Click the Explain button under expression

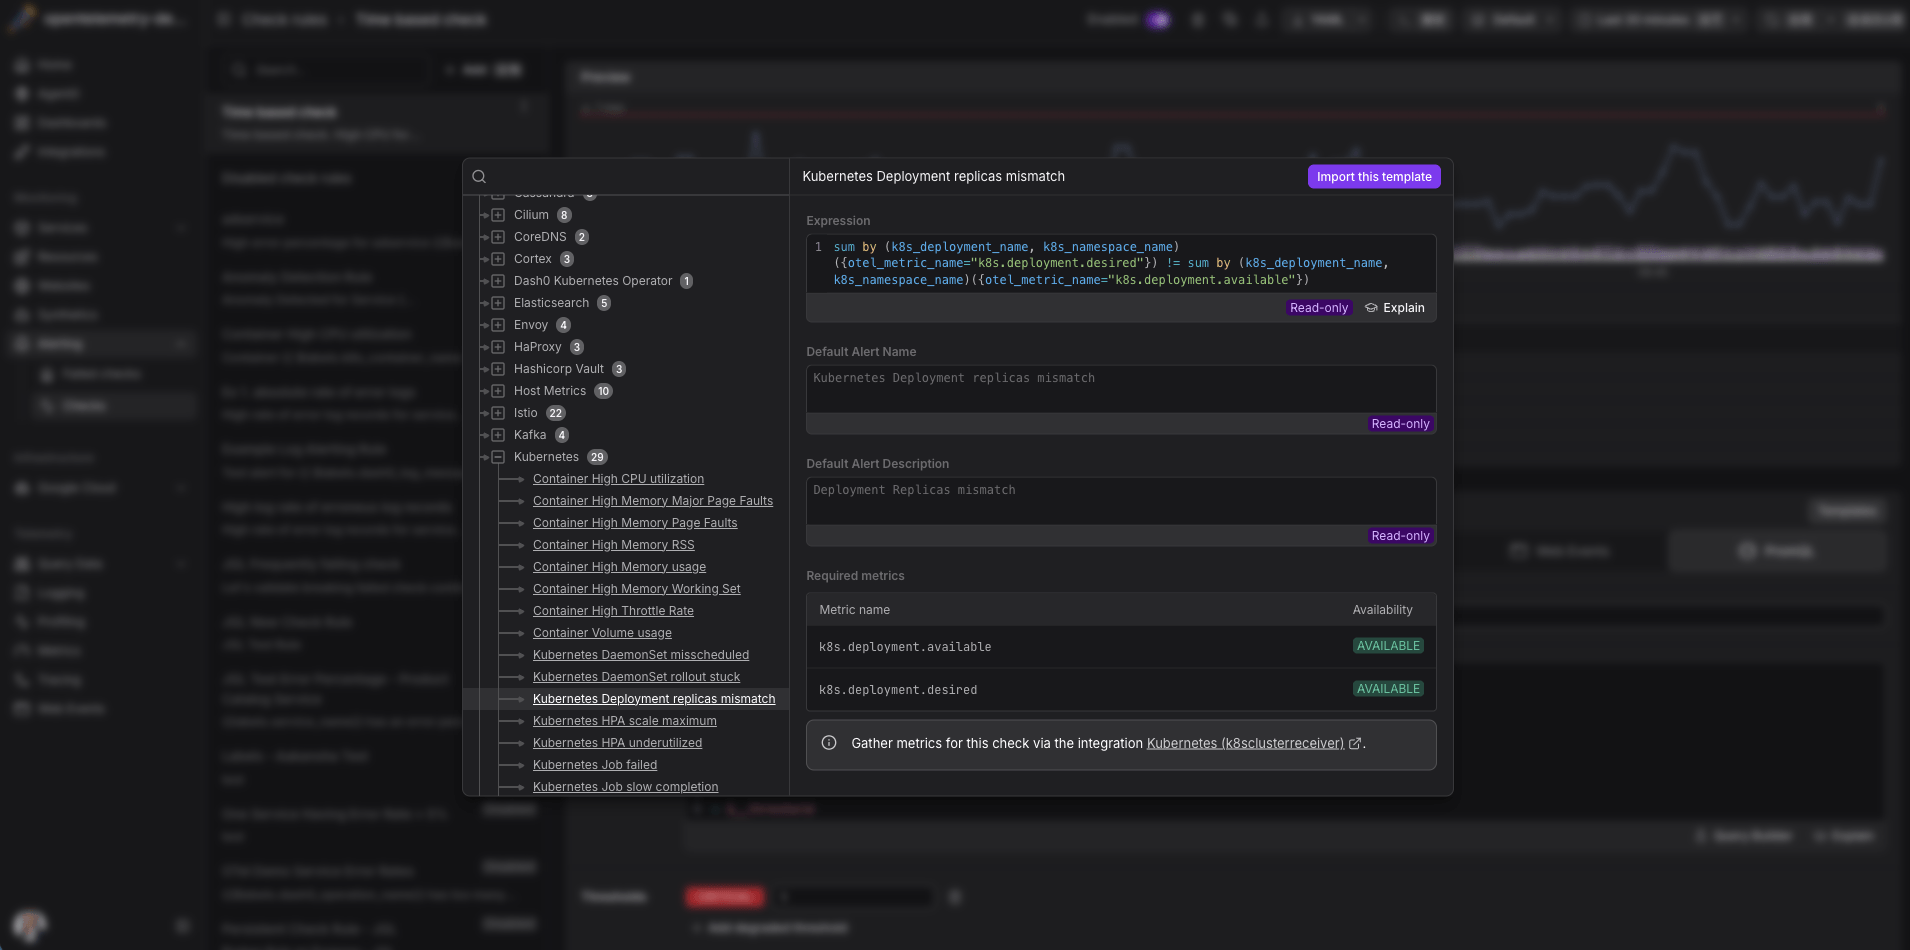[x=1395, y=308]
